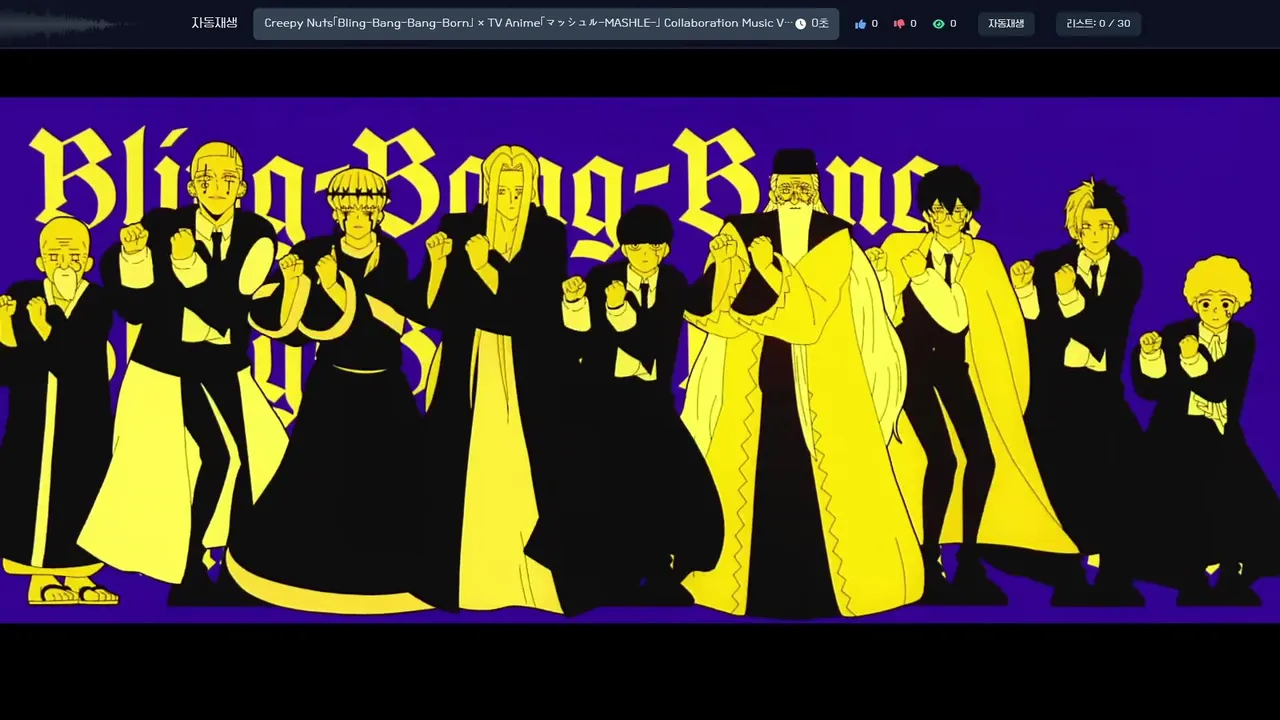Click the 자동재생 label left of the title
Image resolution: width=1280 pixels, height=720 pixels.
(214, 23)
